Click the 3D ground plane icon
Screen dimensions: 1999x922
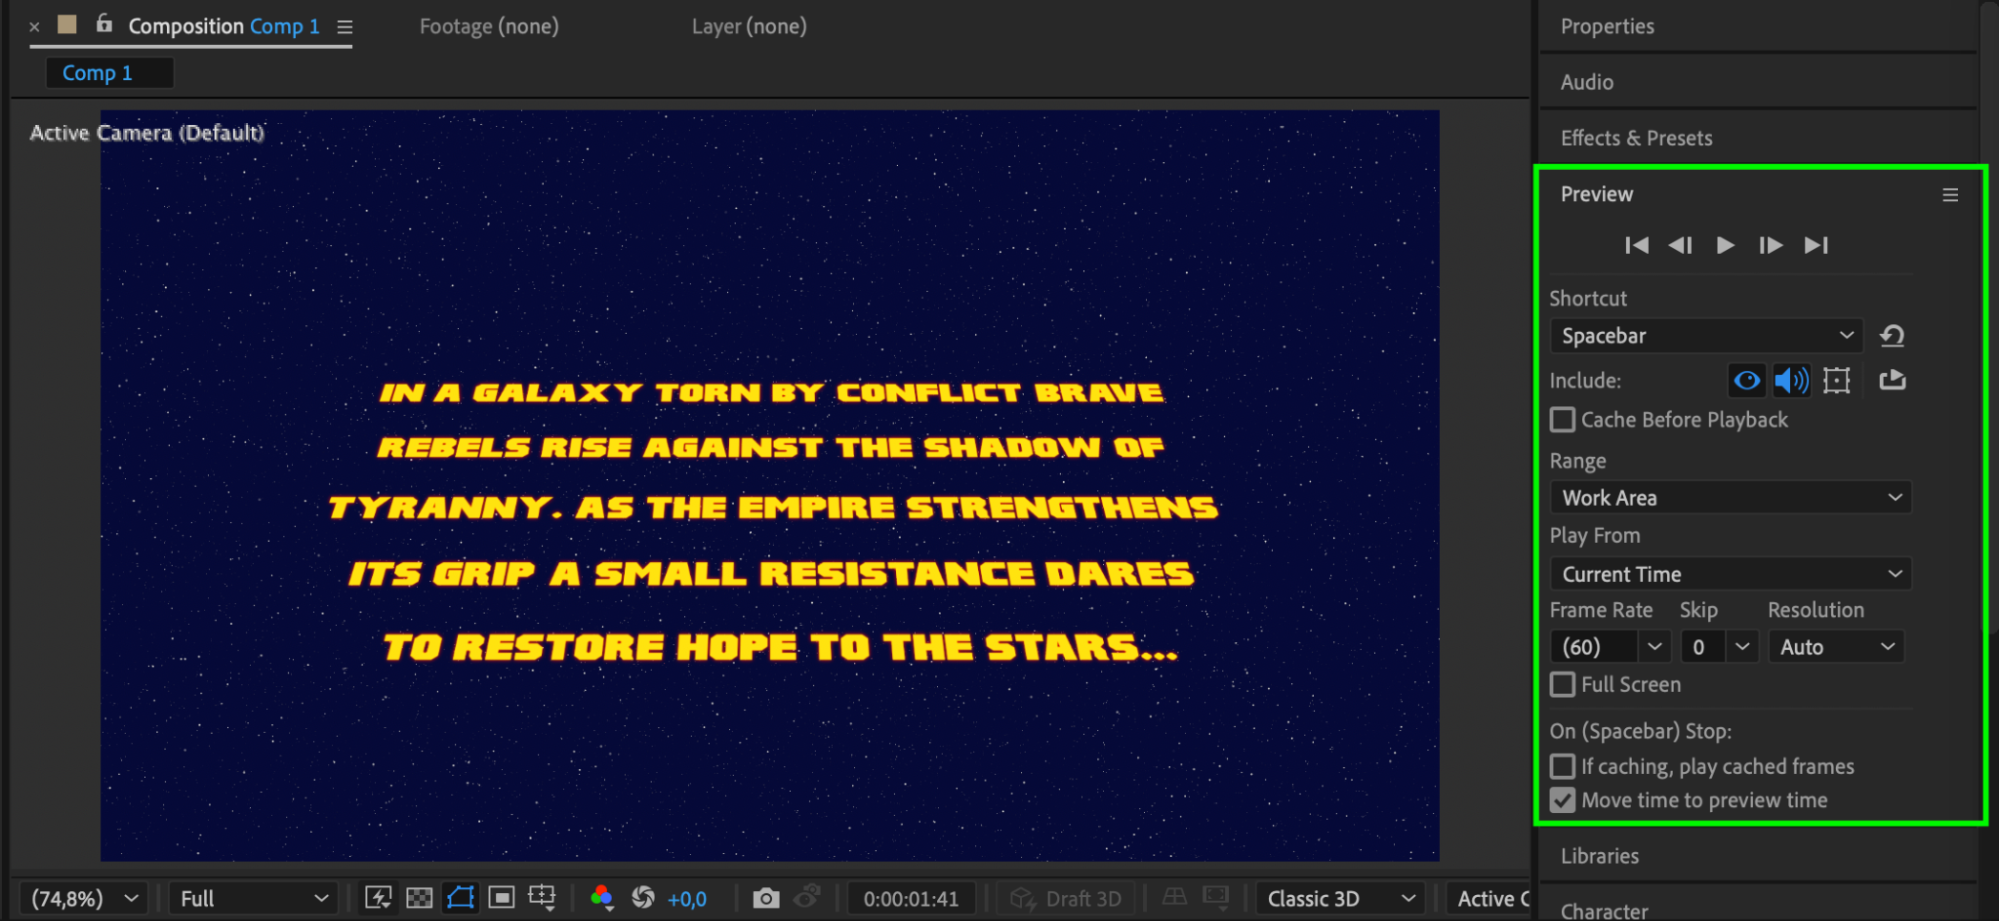tap(1175, 897)
